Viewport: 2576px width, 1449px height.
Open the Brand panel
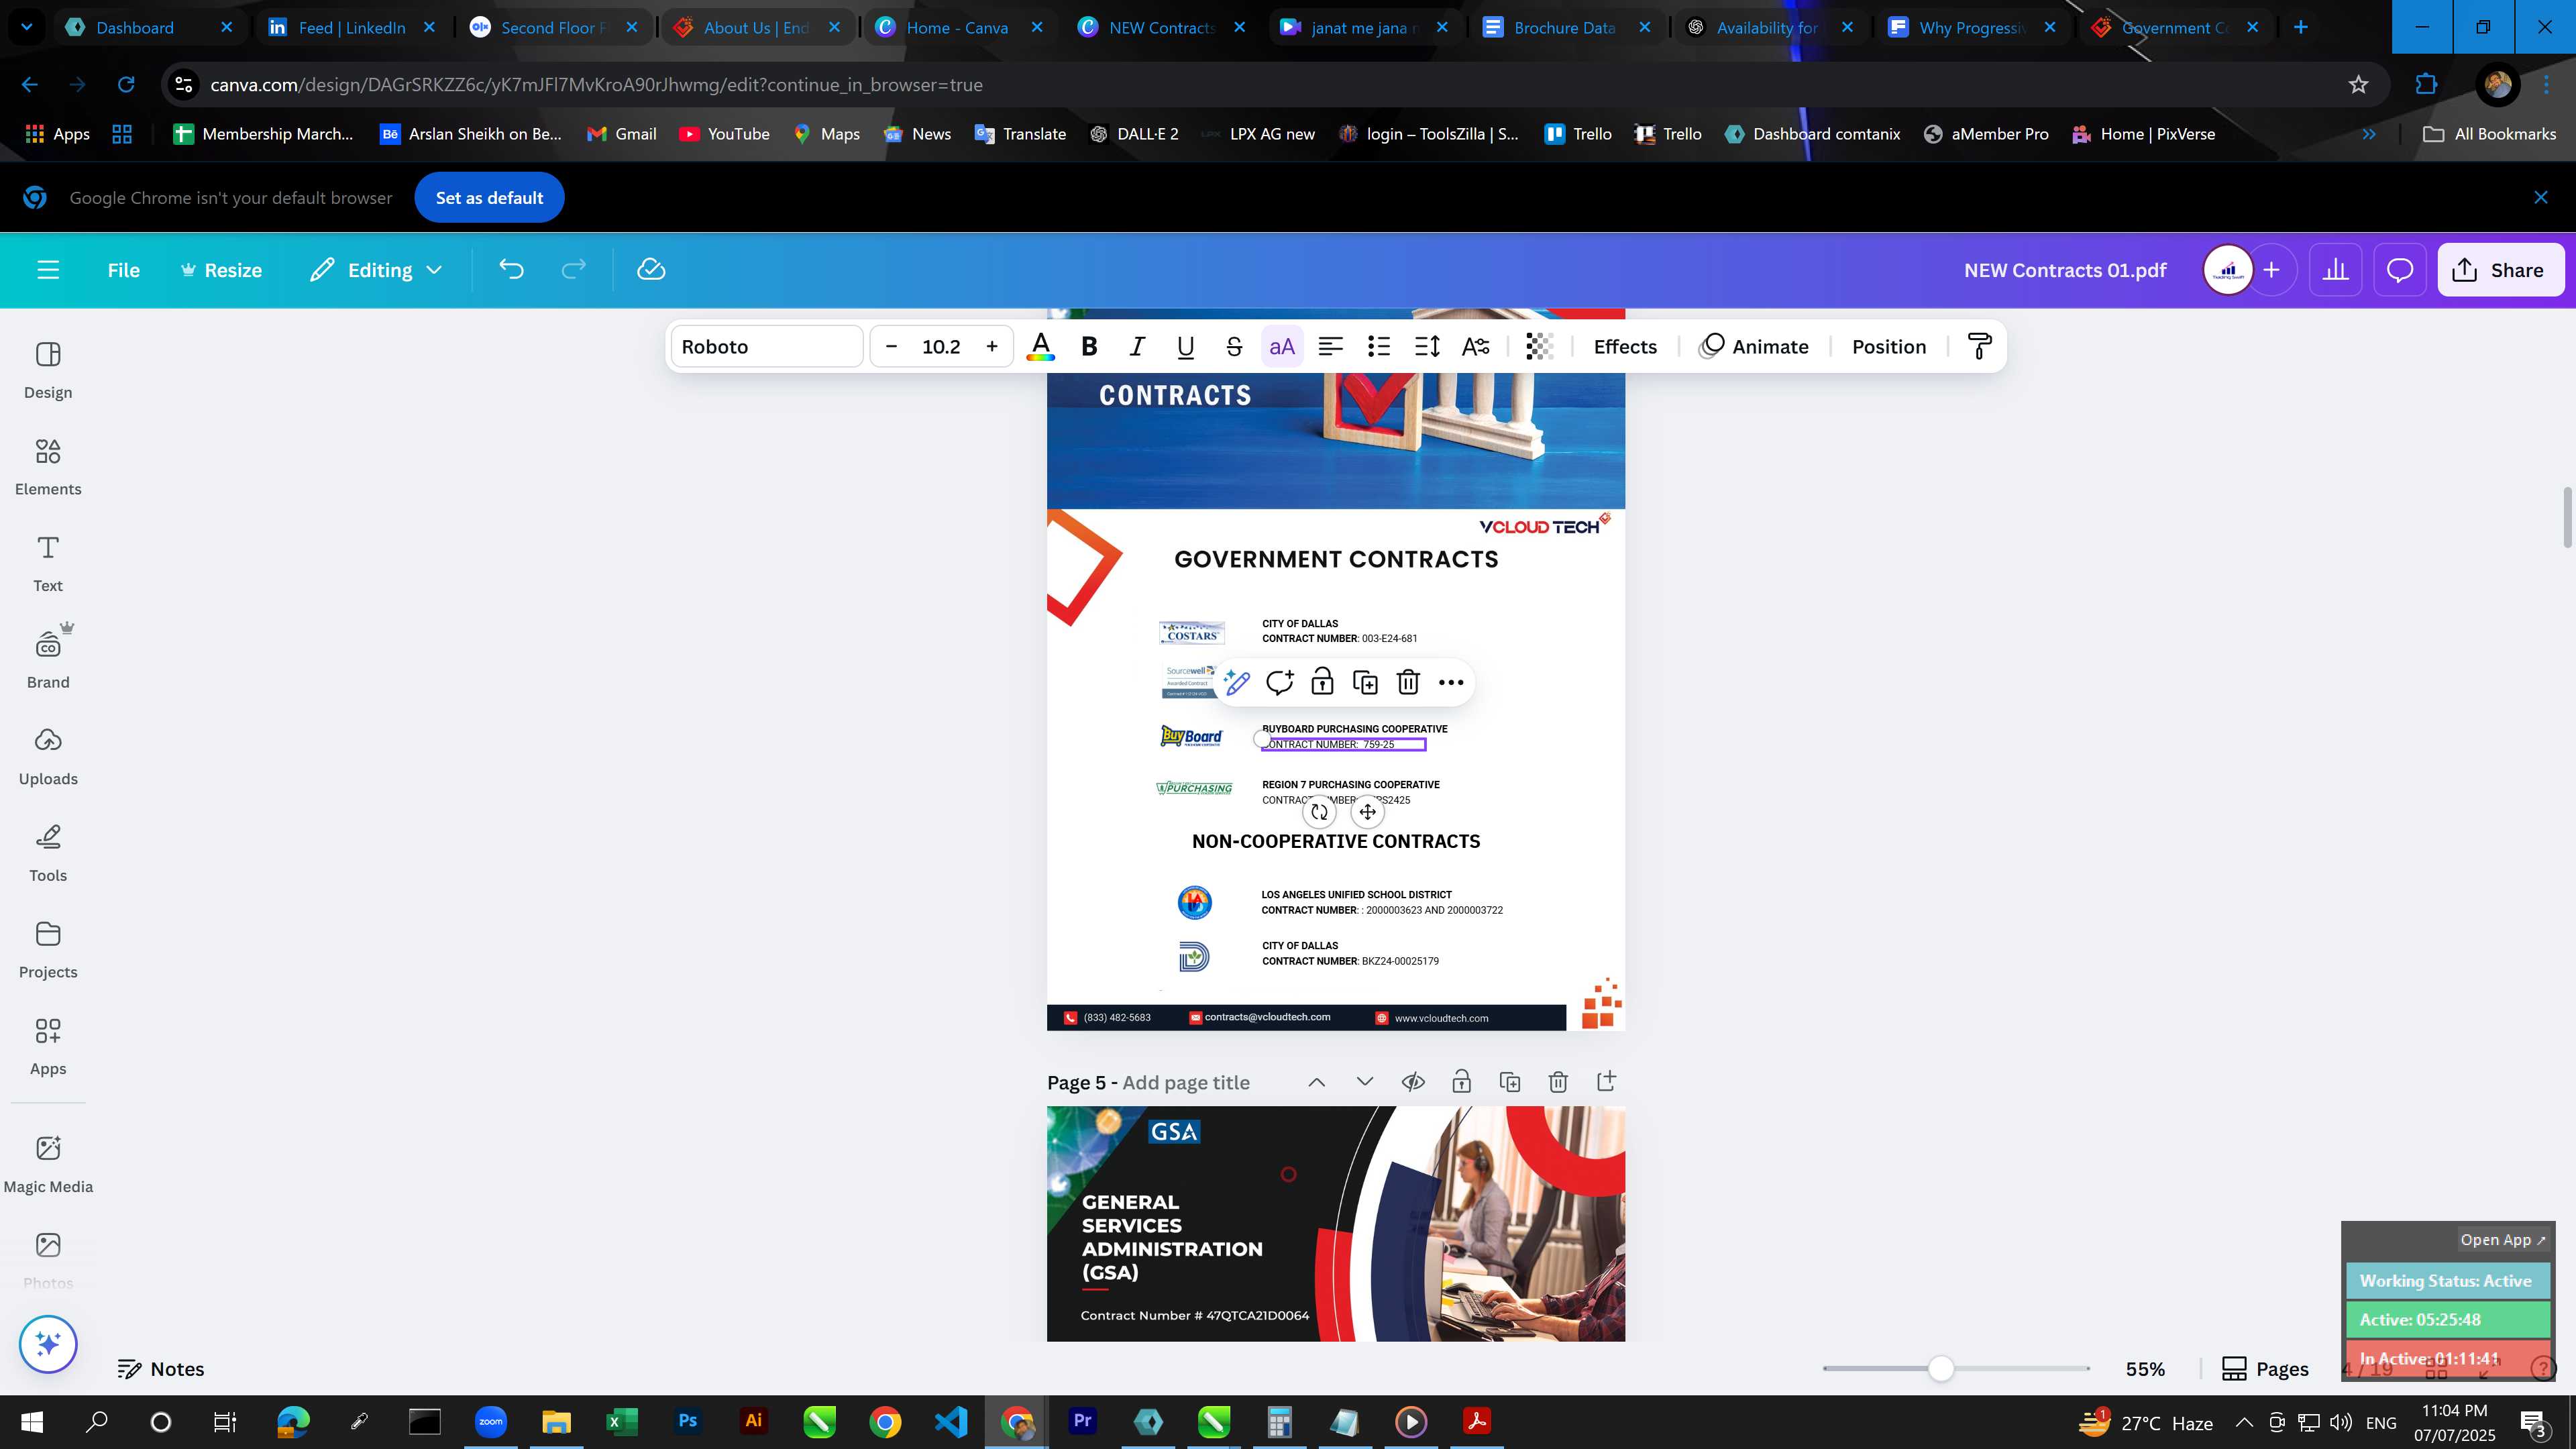48,660
